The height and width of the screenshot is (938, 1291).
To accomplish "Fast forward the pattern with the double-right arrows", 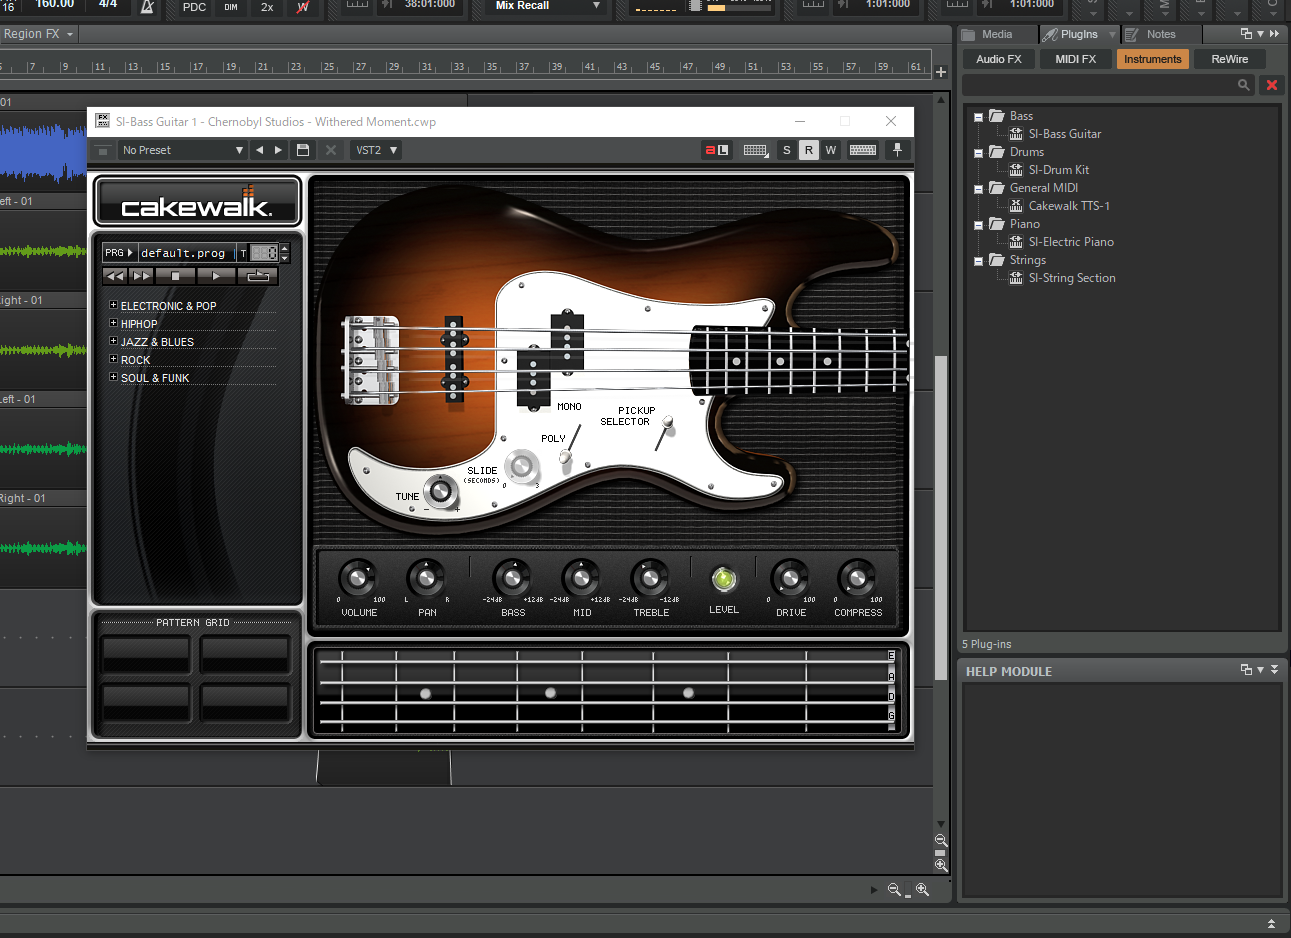I will click(x=142, y=275).
